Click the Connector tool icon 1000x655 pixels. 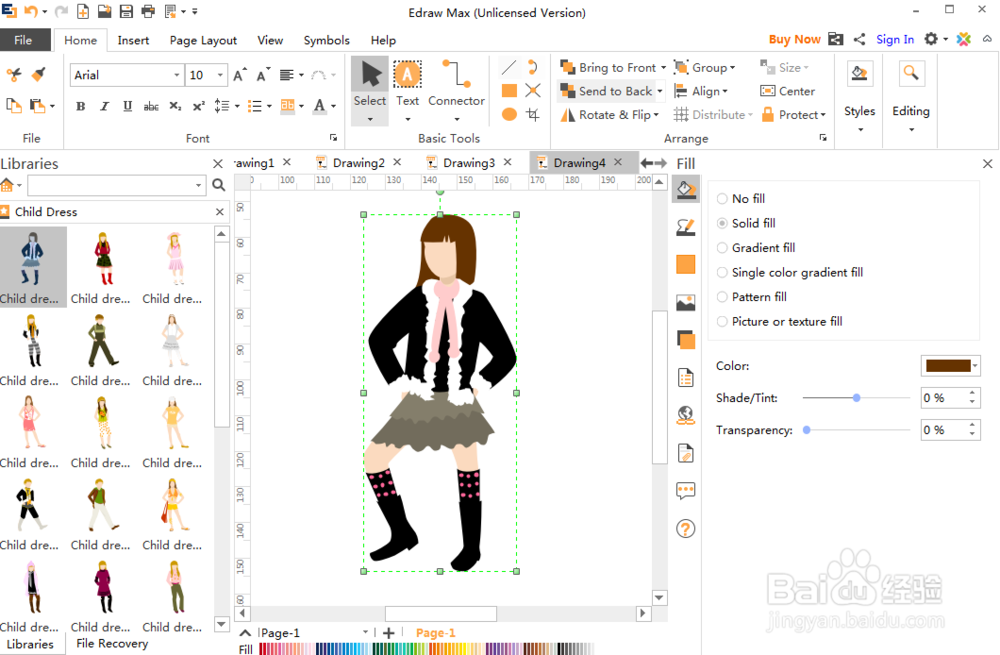click(456, 76)
